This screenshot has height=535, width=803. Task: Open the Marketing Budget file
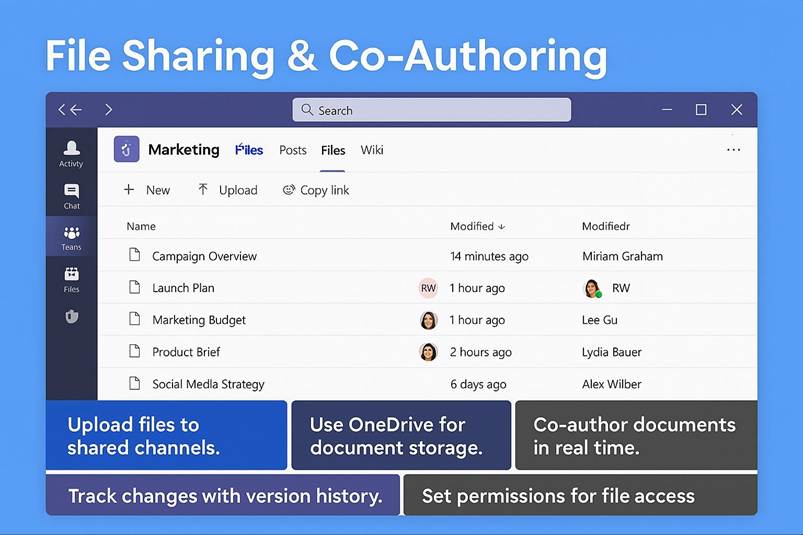pyautogui.click(x=198, y=320)
